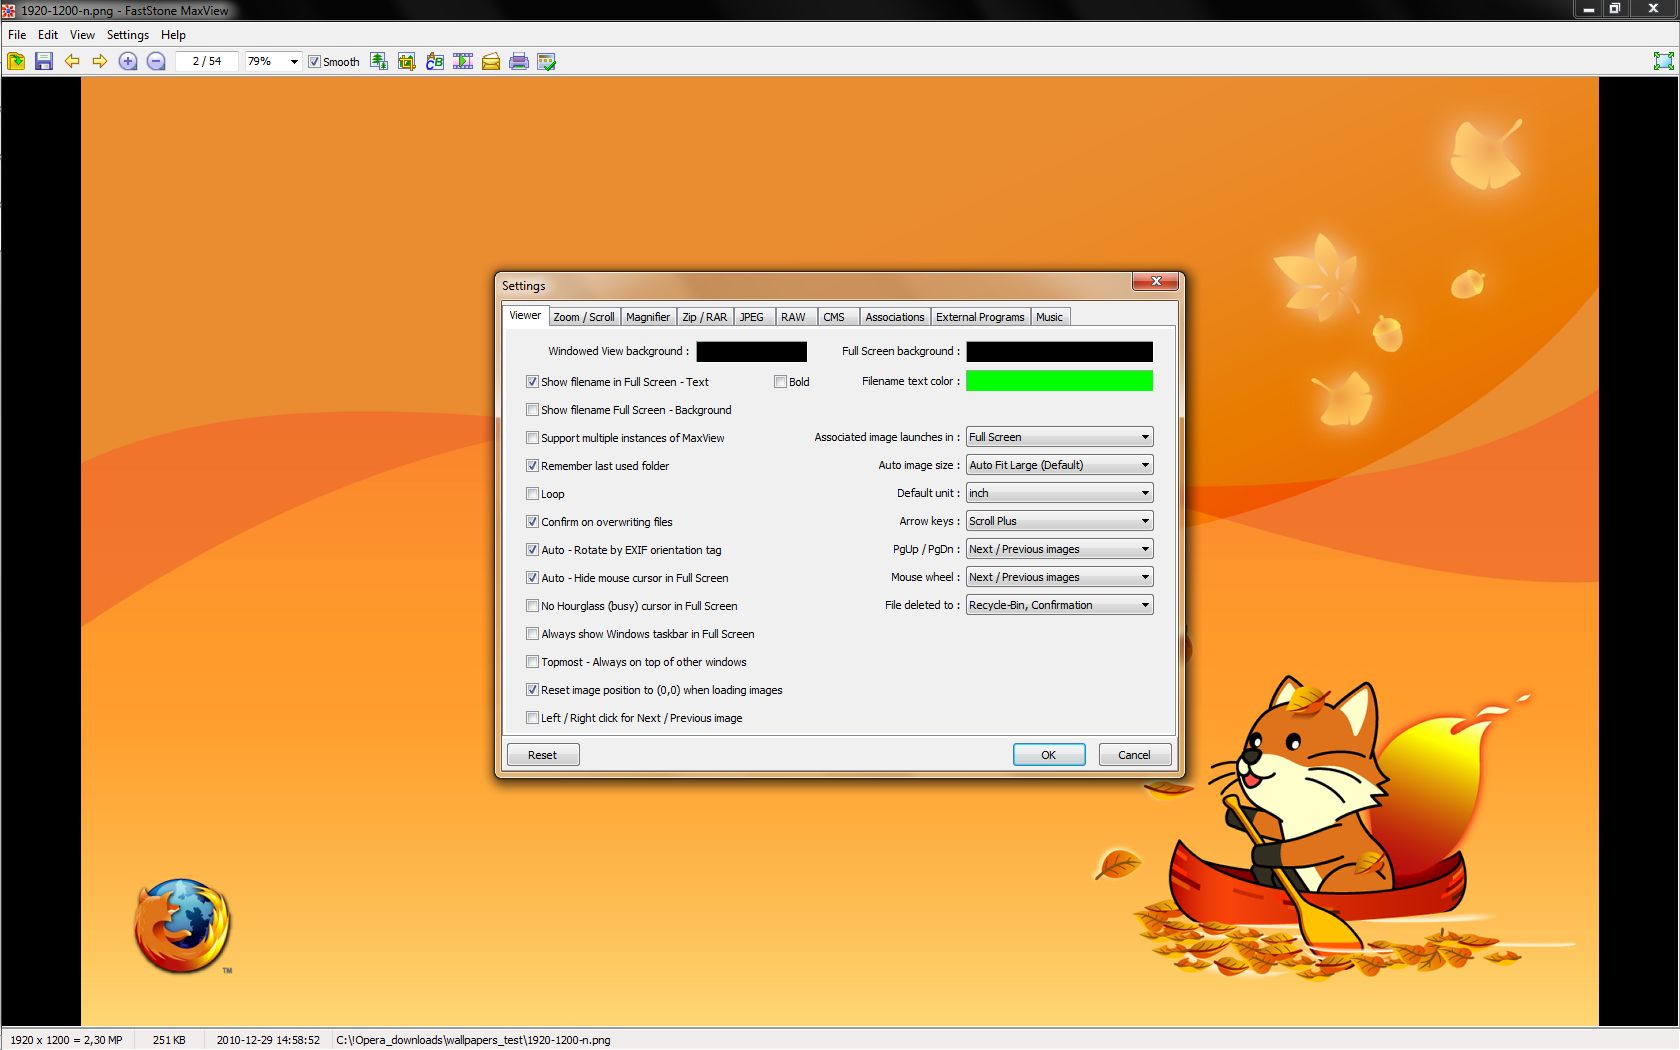The width and height of the screenshot is (1680, 1050).
Task: Start slideshow with the filmstrip icon
Action: 463,61
